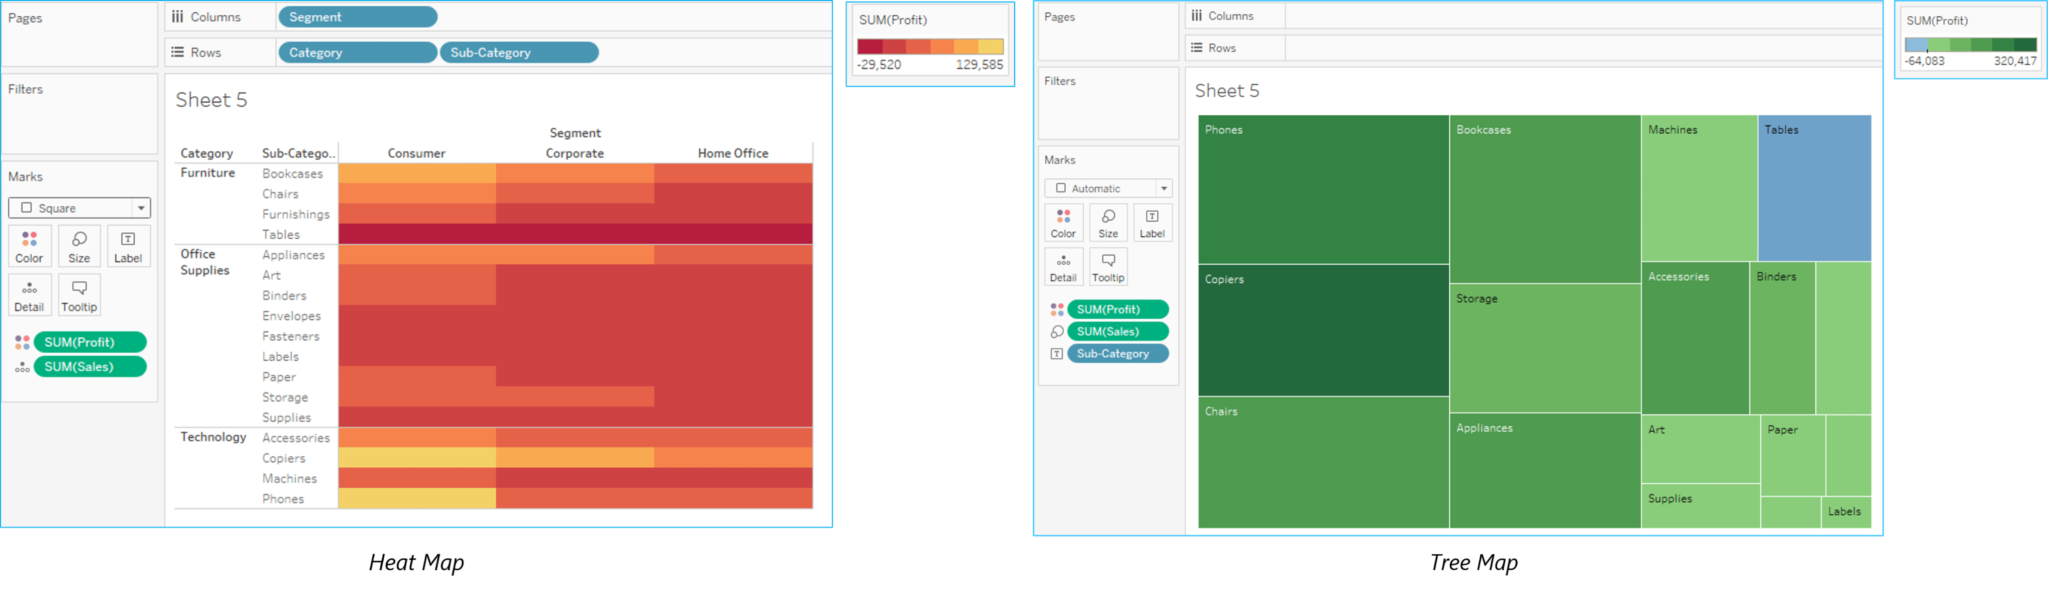
Task: Click Color button in the Automatic marks card
Action: [1063, 223]
